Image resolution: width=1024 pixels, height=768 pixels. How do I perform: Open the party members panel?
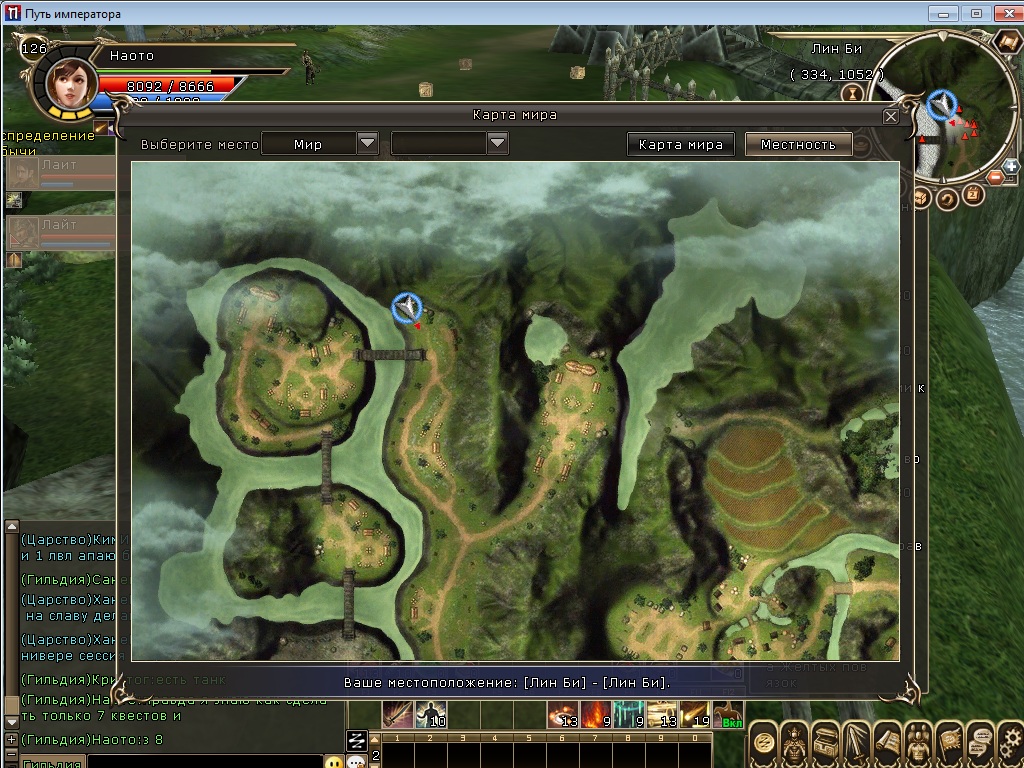pos(918,744)
